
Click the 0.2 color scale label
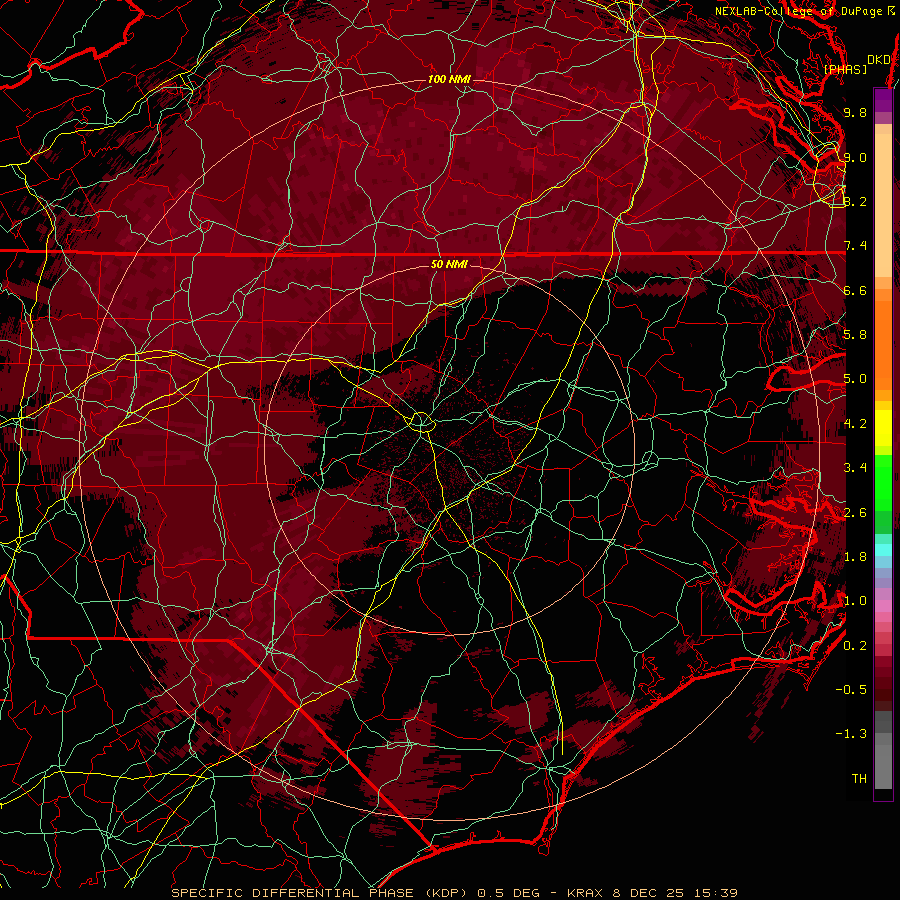[x=855, y=646]
